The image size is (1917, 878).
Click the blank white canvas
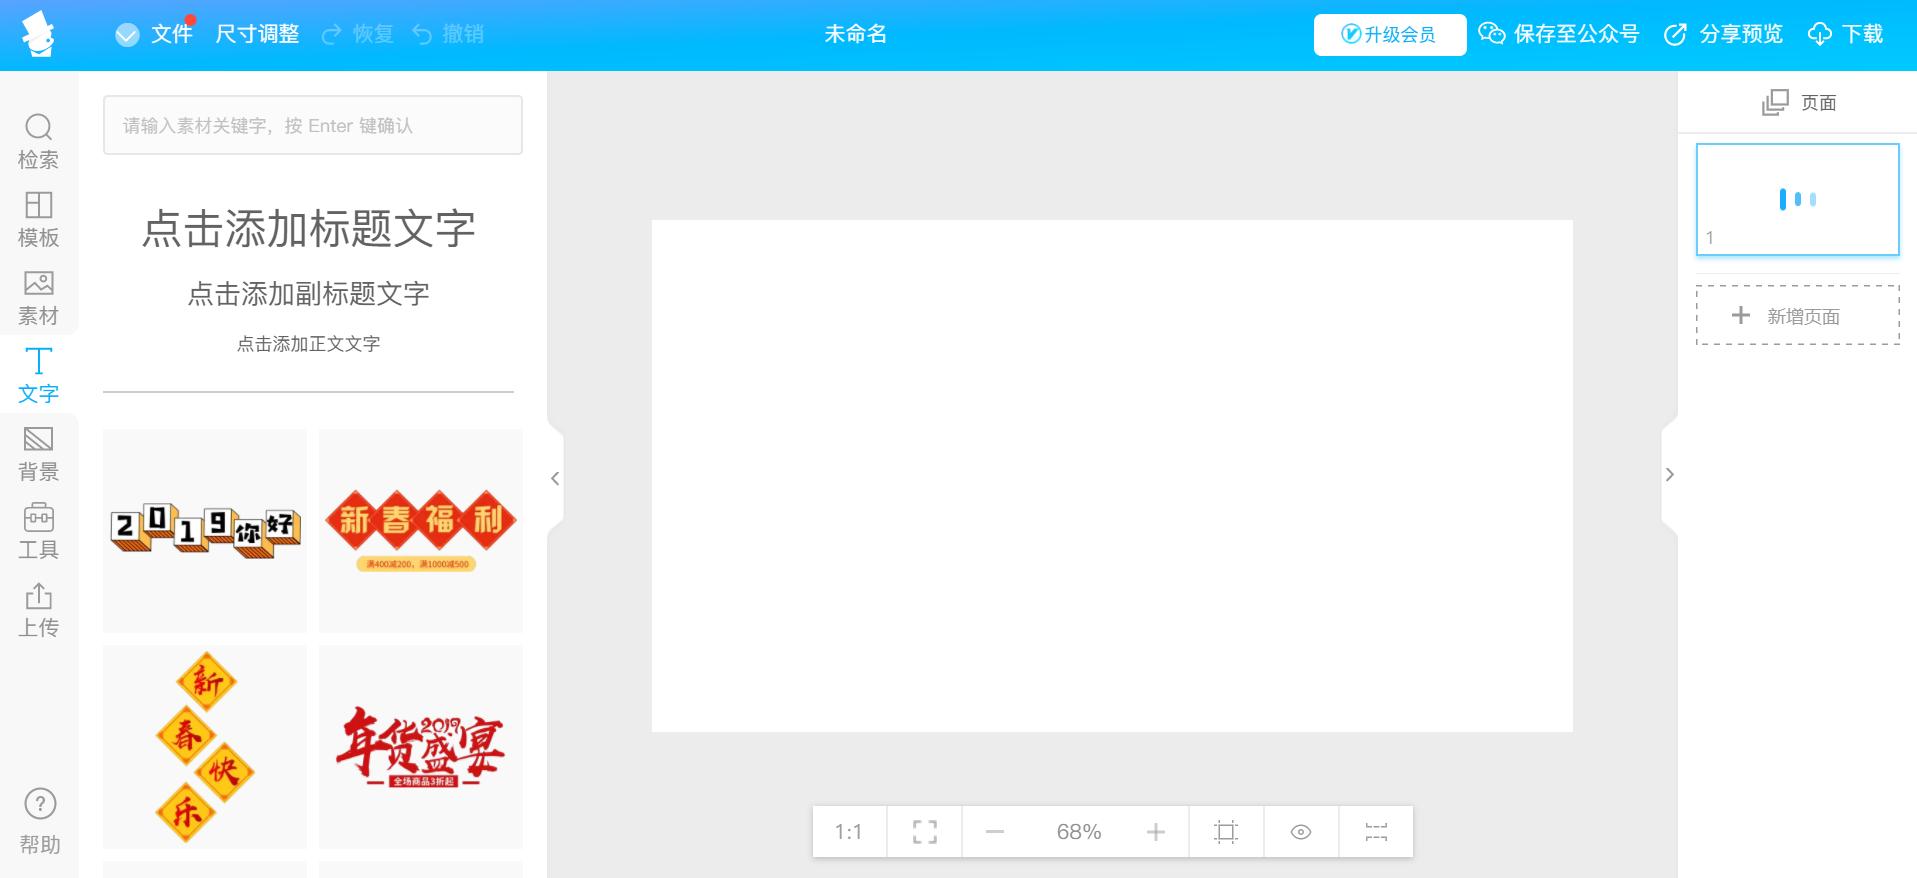click(1112, 475)
